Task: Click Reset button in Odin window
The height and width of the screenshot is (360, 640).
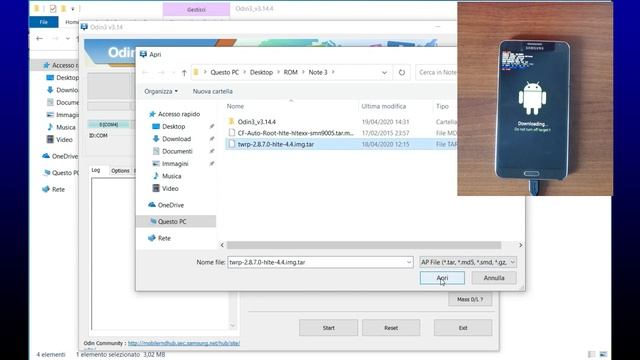Action: pos(391,328)
